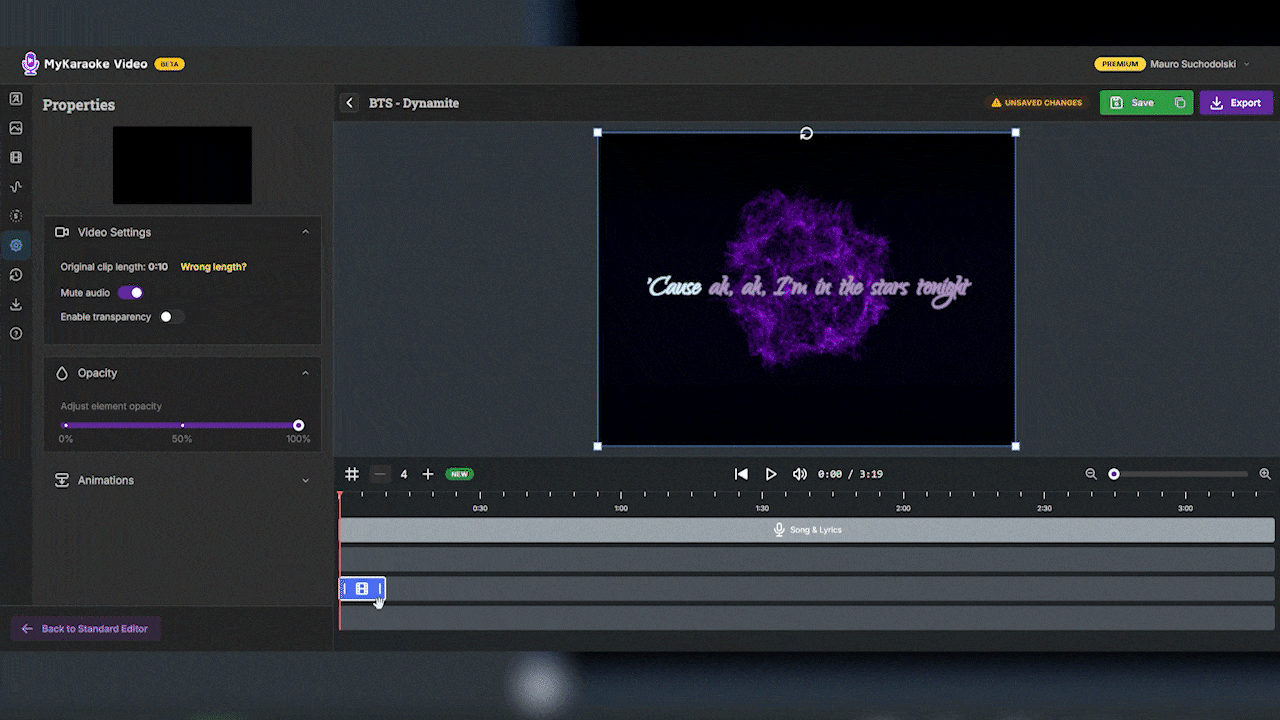Click the timeline zoom slider handle

pyautogui.click(x=1114, y=474)
